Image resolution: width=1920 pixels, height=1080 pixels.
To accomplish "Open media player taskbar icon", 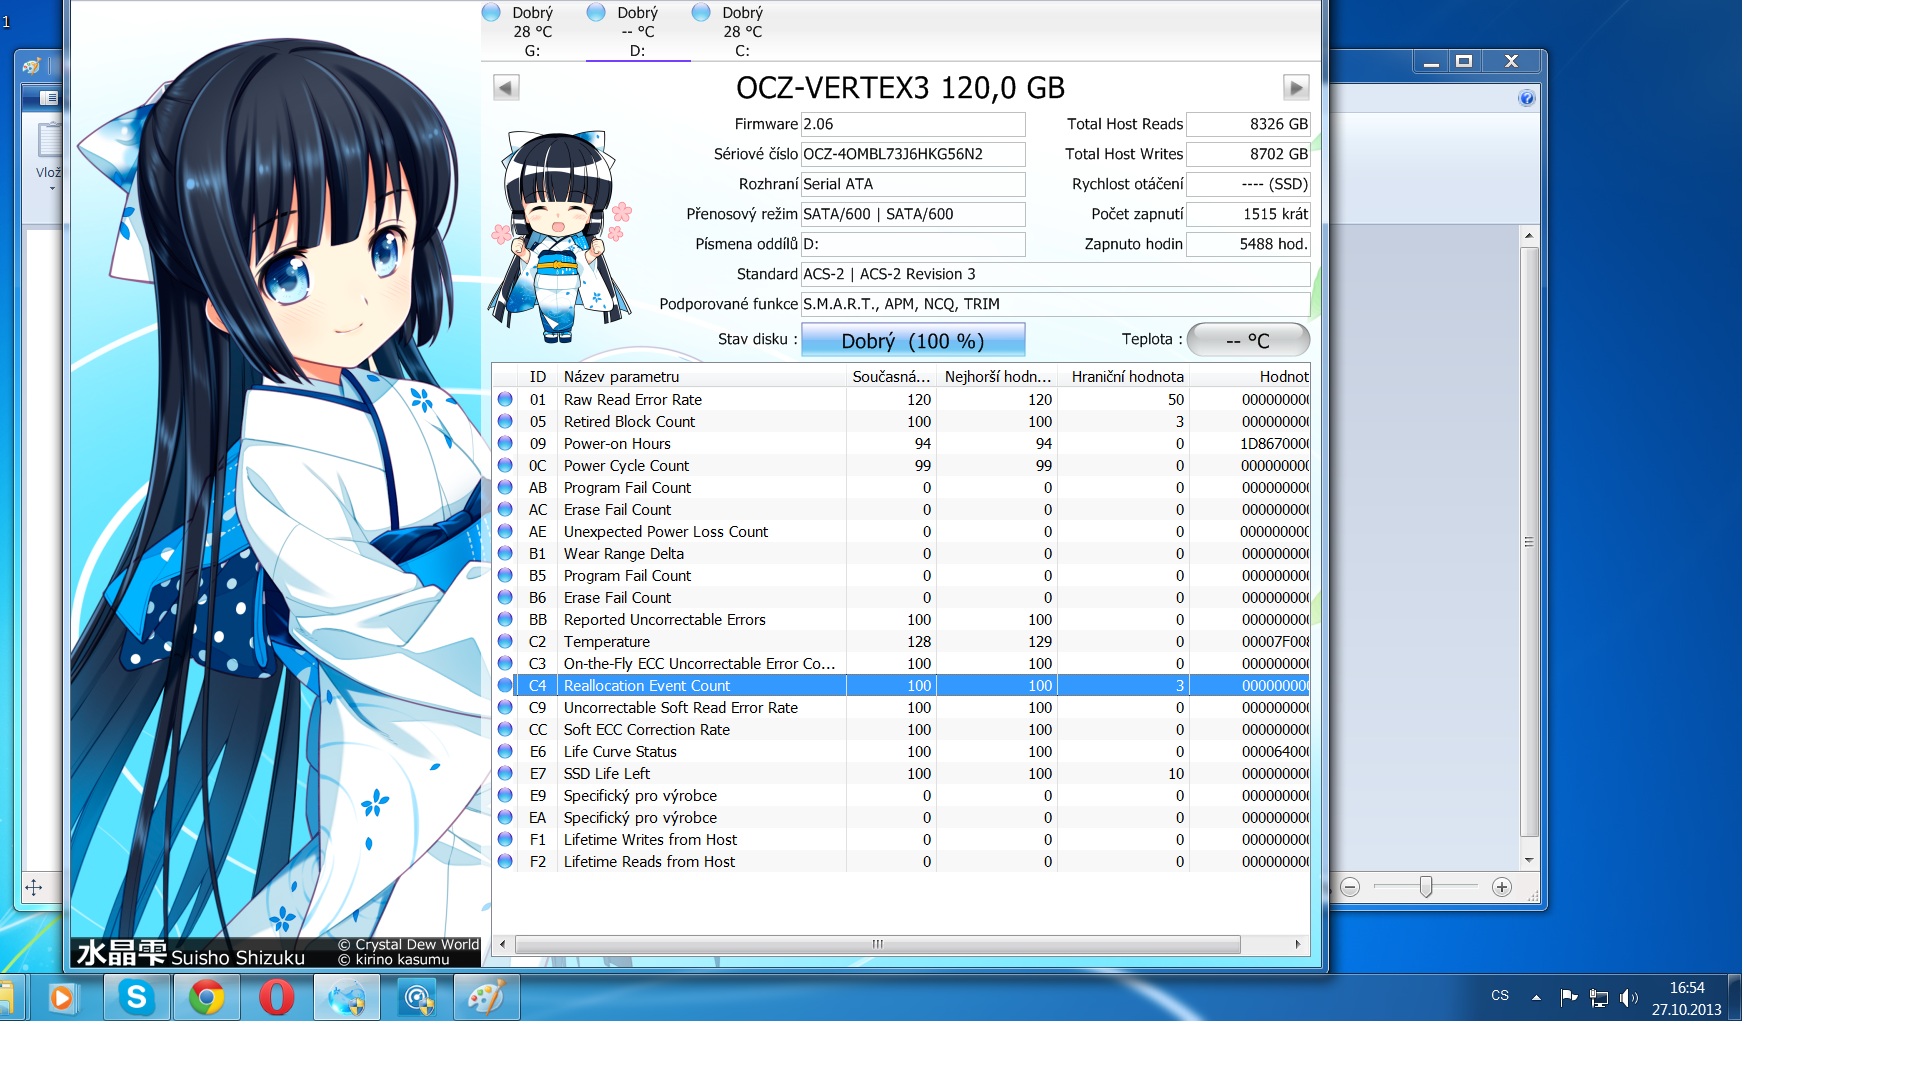I will point(62,997).
